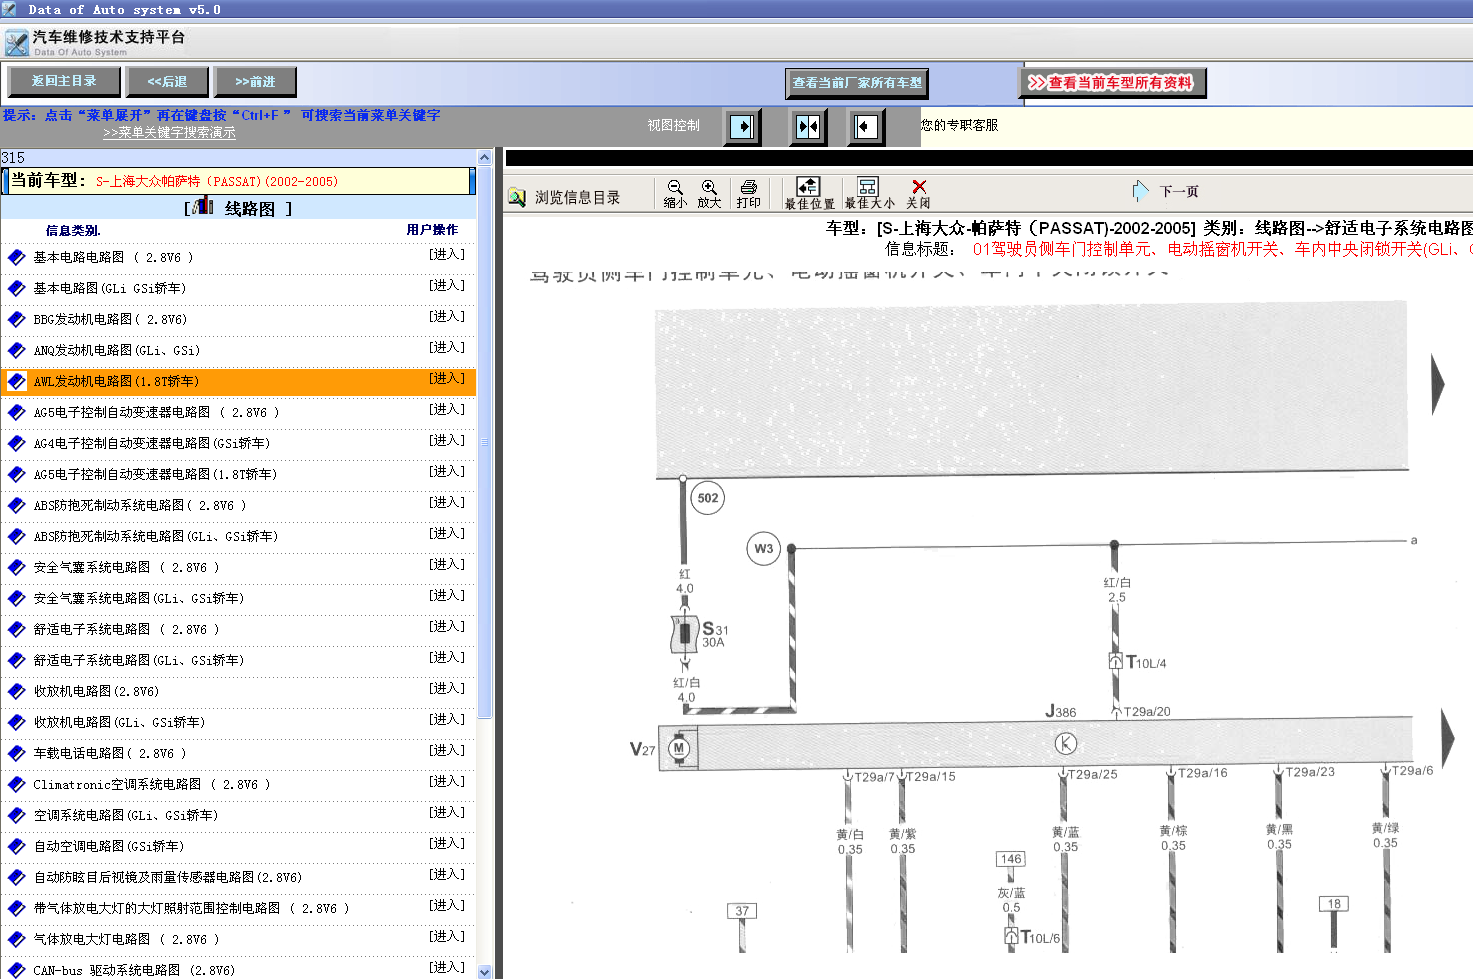Click icon beside 自动空调电路图(GSi轿车)
The image size is (1473, 979).
click(16, 846)
